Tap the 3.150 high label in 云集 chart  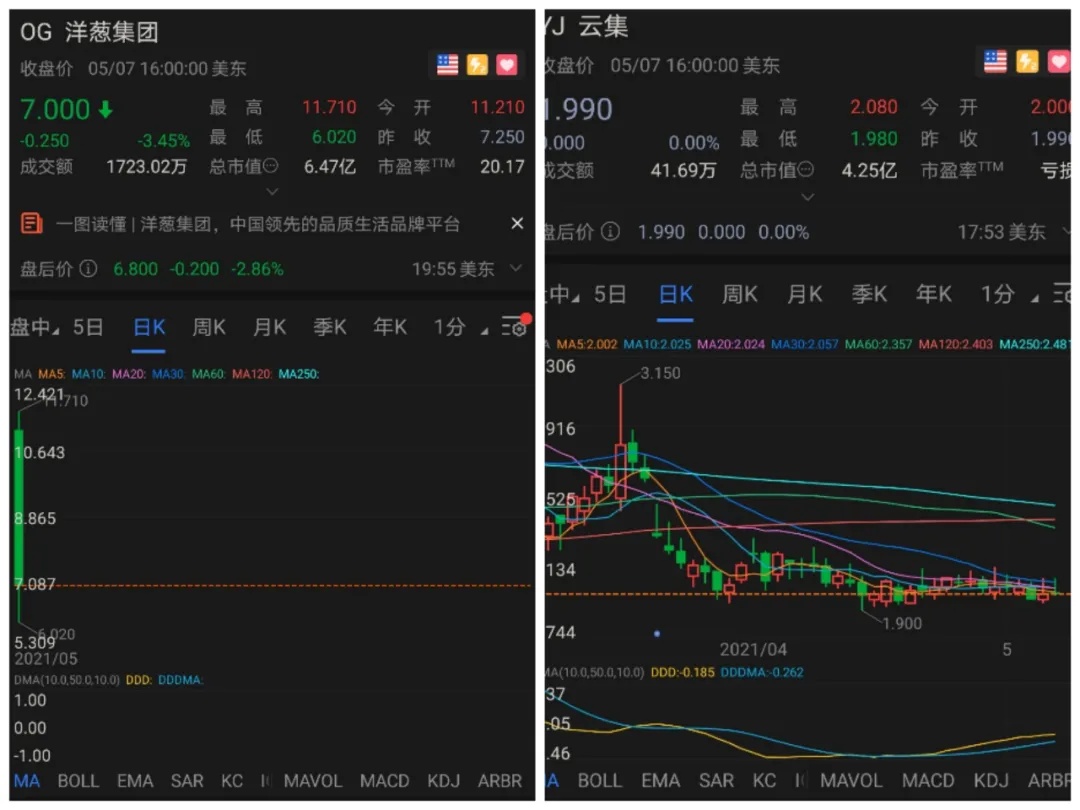coord(660,373)
